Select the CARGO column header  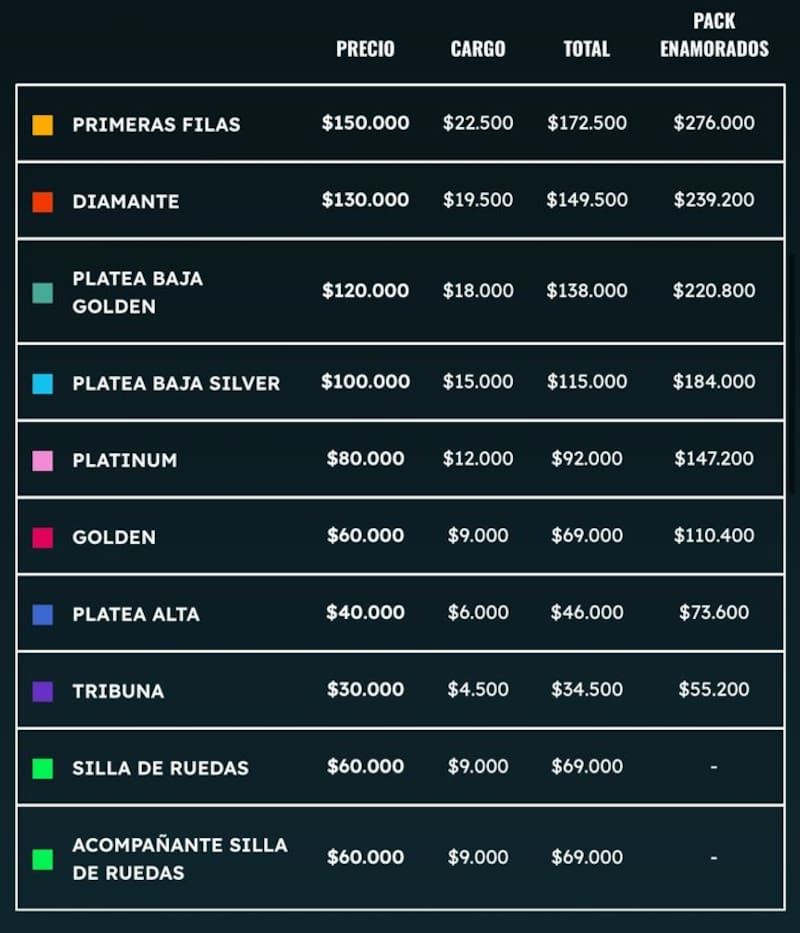coord(478,49)
